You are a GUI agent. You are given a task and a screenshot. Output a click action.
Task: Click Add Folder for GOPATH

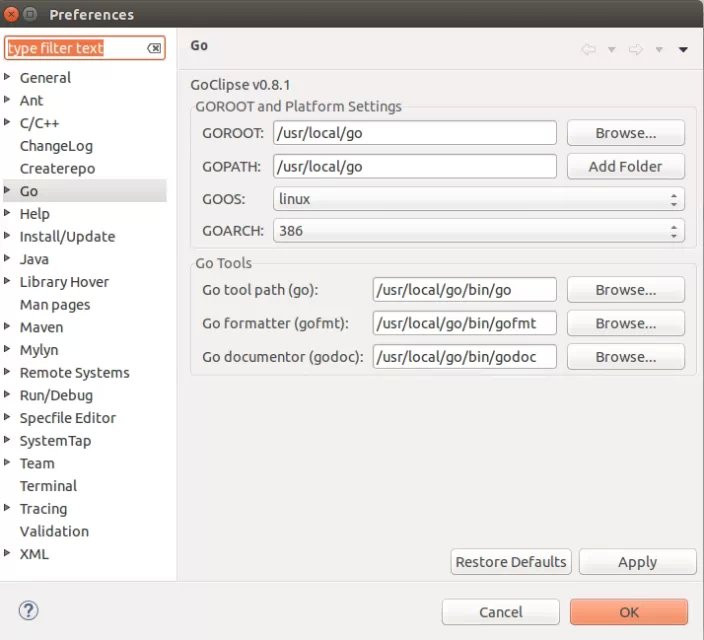pyautogui.click(x=625, y=167)
